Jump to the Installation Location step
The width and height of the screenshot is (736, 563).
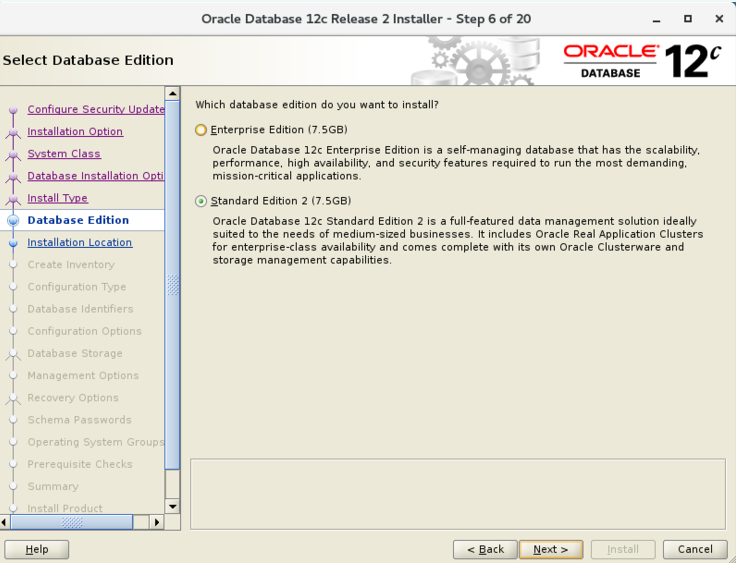pos(80,242)
